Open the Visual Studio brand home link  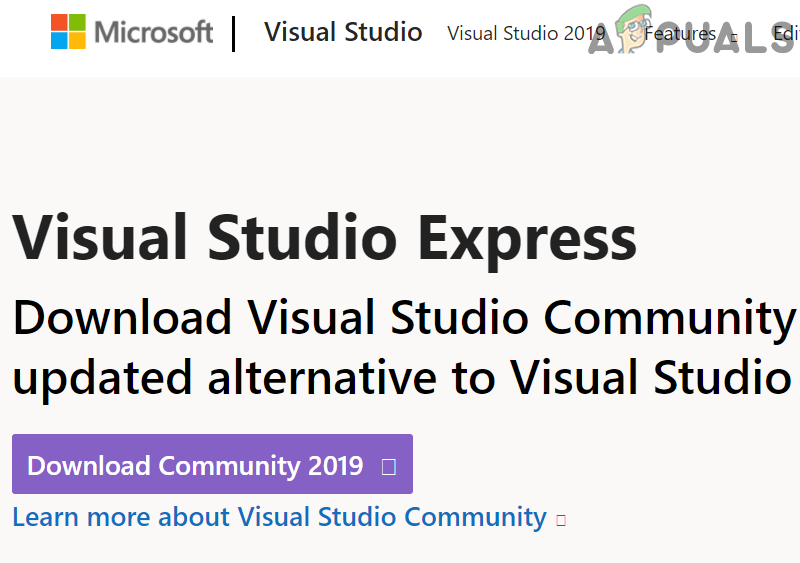[x=343, y=32]
